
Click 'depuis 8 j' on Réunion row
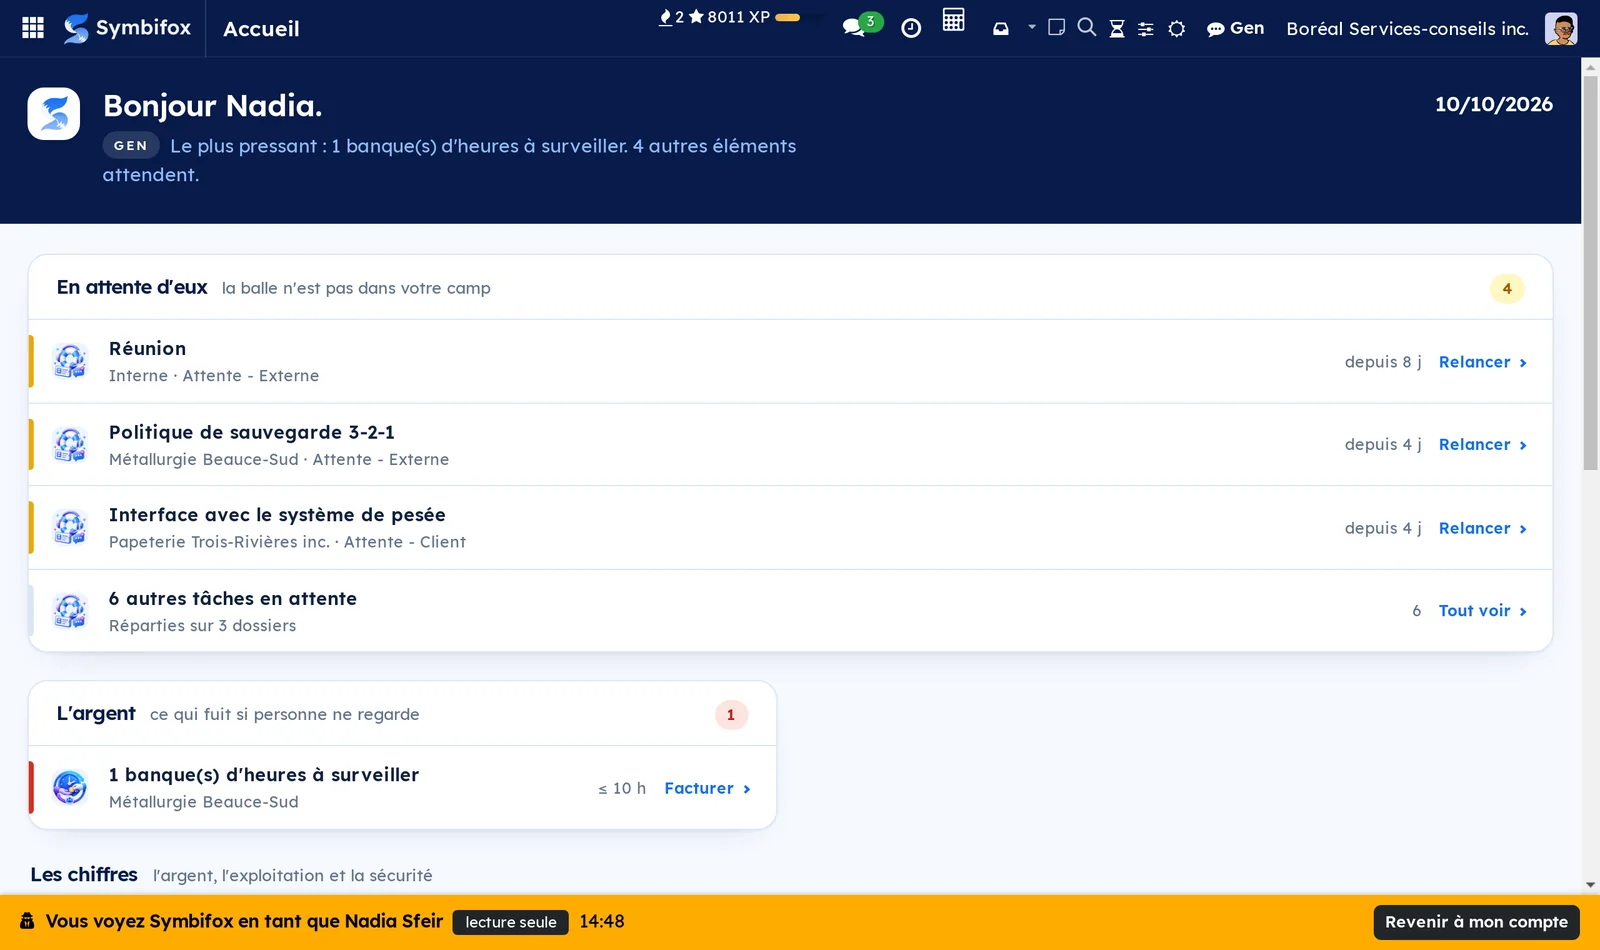(1383, 362)
